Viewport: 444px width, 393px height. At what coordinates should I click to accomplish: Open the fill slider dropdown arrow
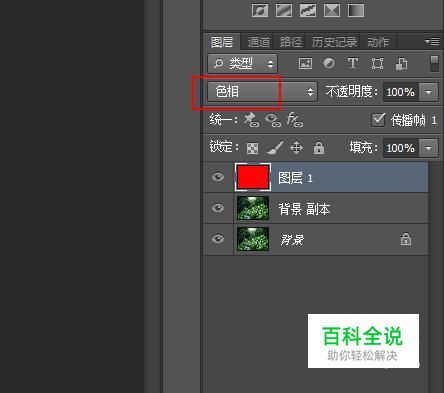[x=428, y=148]
